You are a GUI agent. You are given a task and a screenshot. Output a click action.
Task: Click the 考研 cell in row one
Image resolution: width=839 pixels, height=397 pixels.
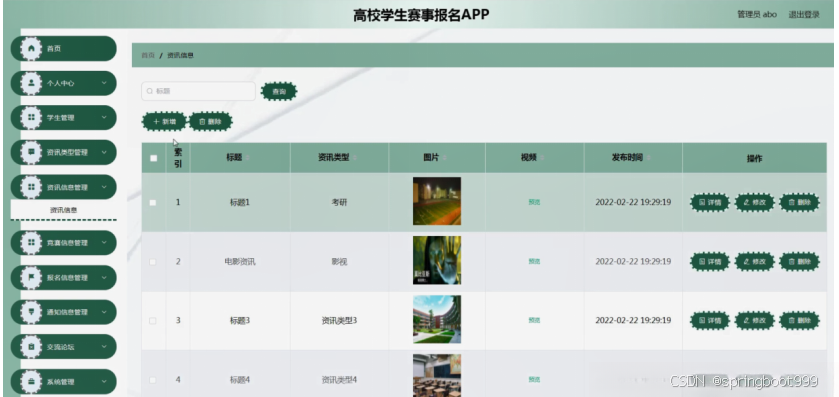[x=339, y=203]
